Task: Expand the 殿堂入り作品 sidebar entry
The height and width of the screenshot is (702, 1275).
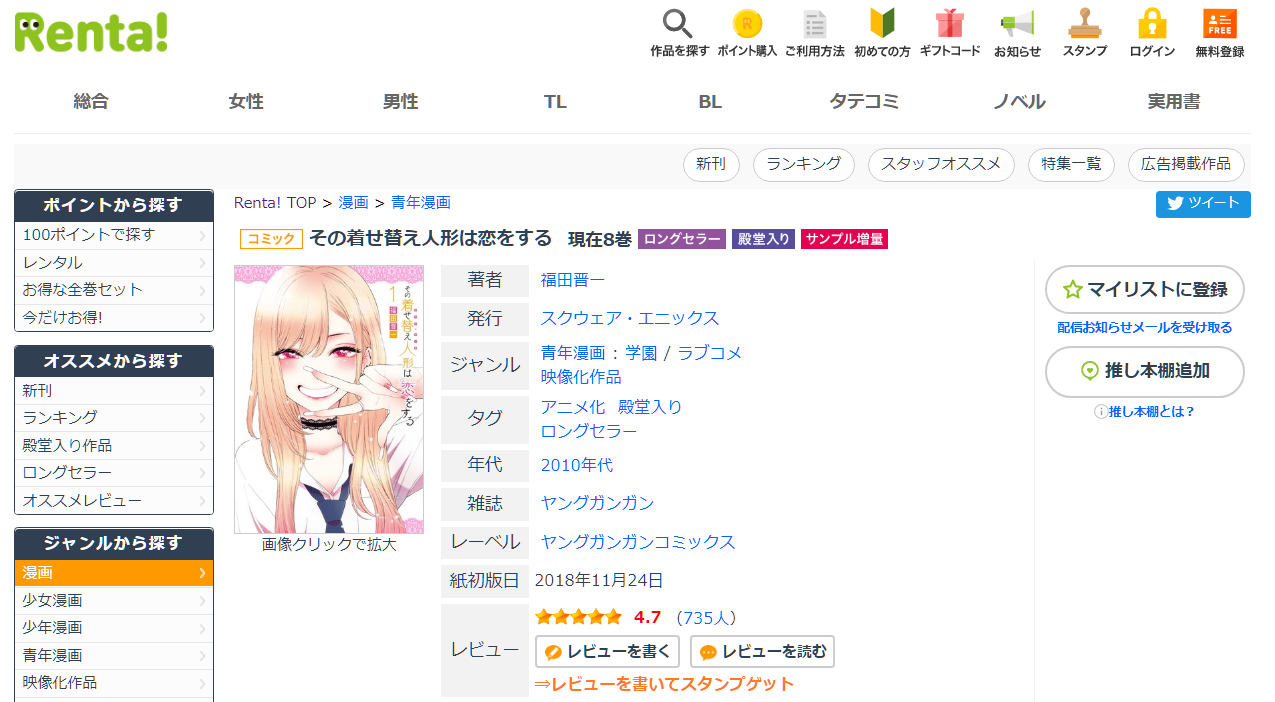Action: [114, 446]
